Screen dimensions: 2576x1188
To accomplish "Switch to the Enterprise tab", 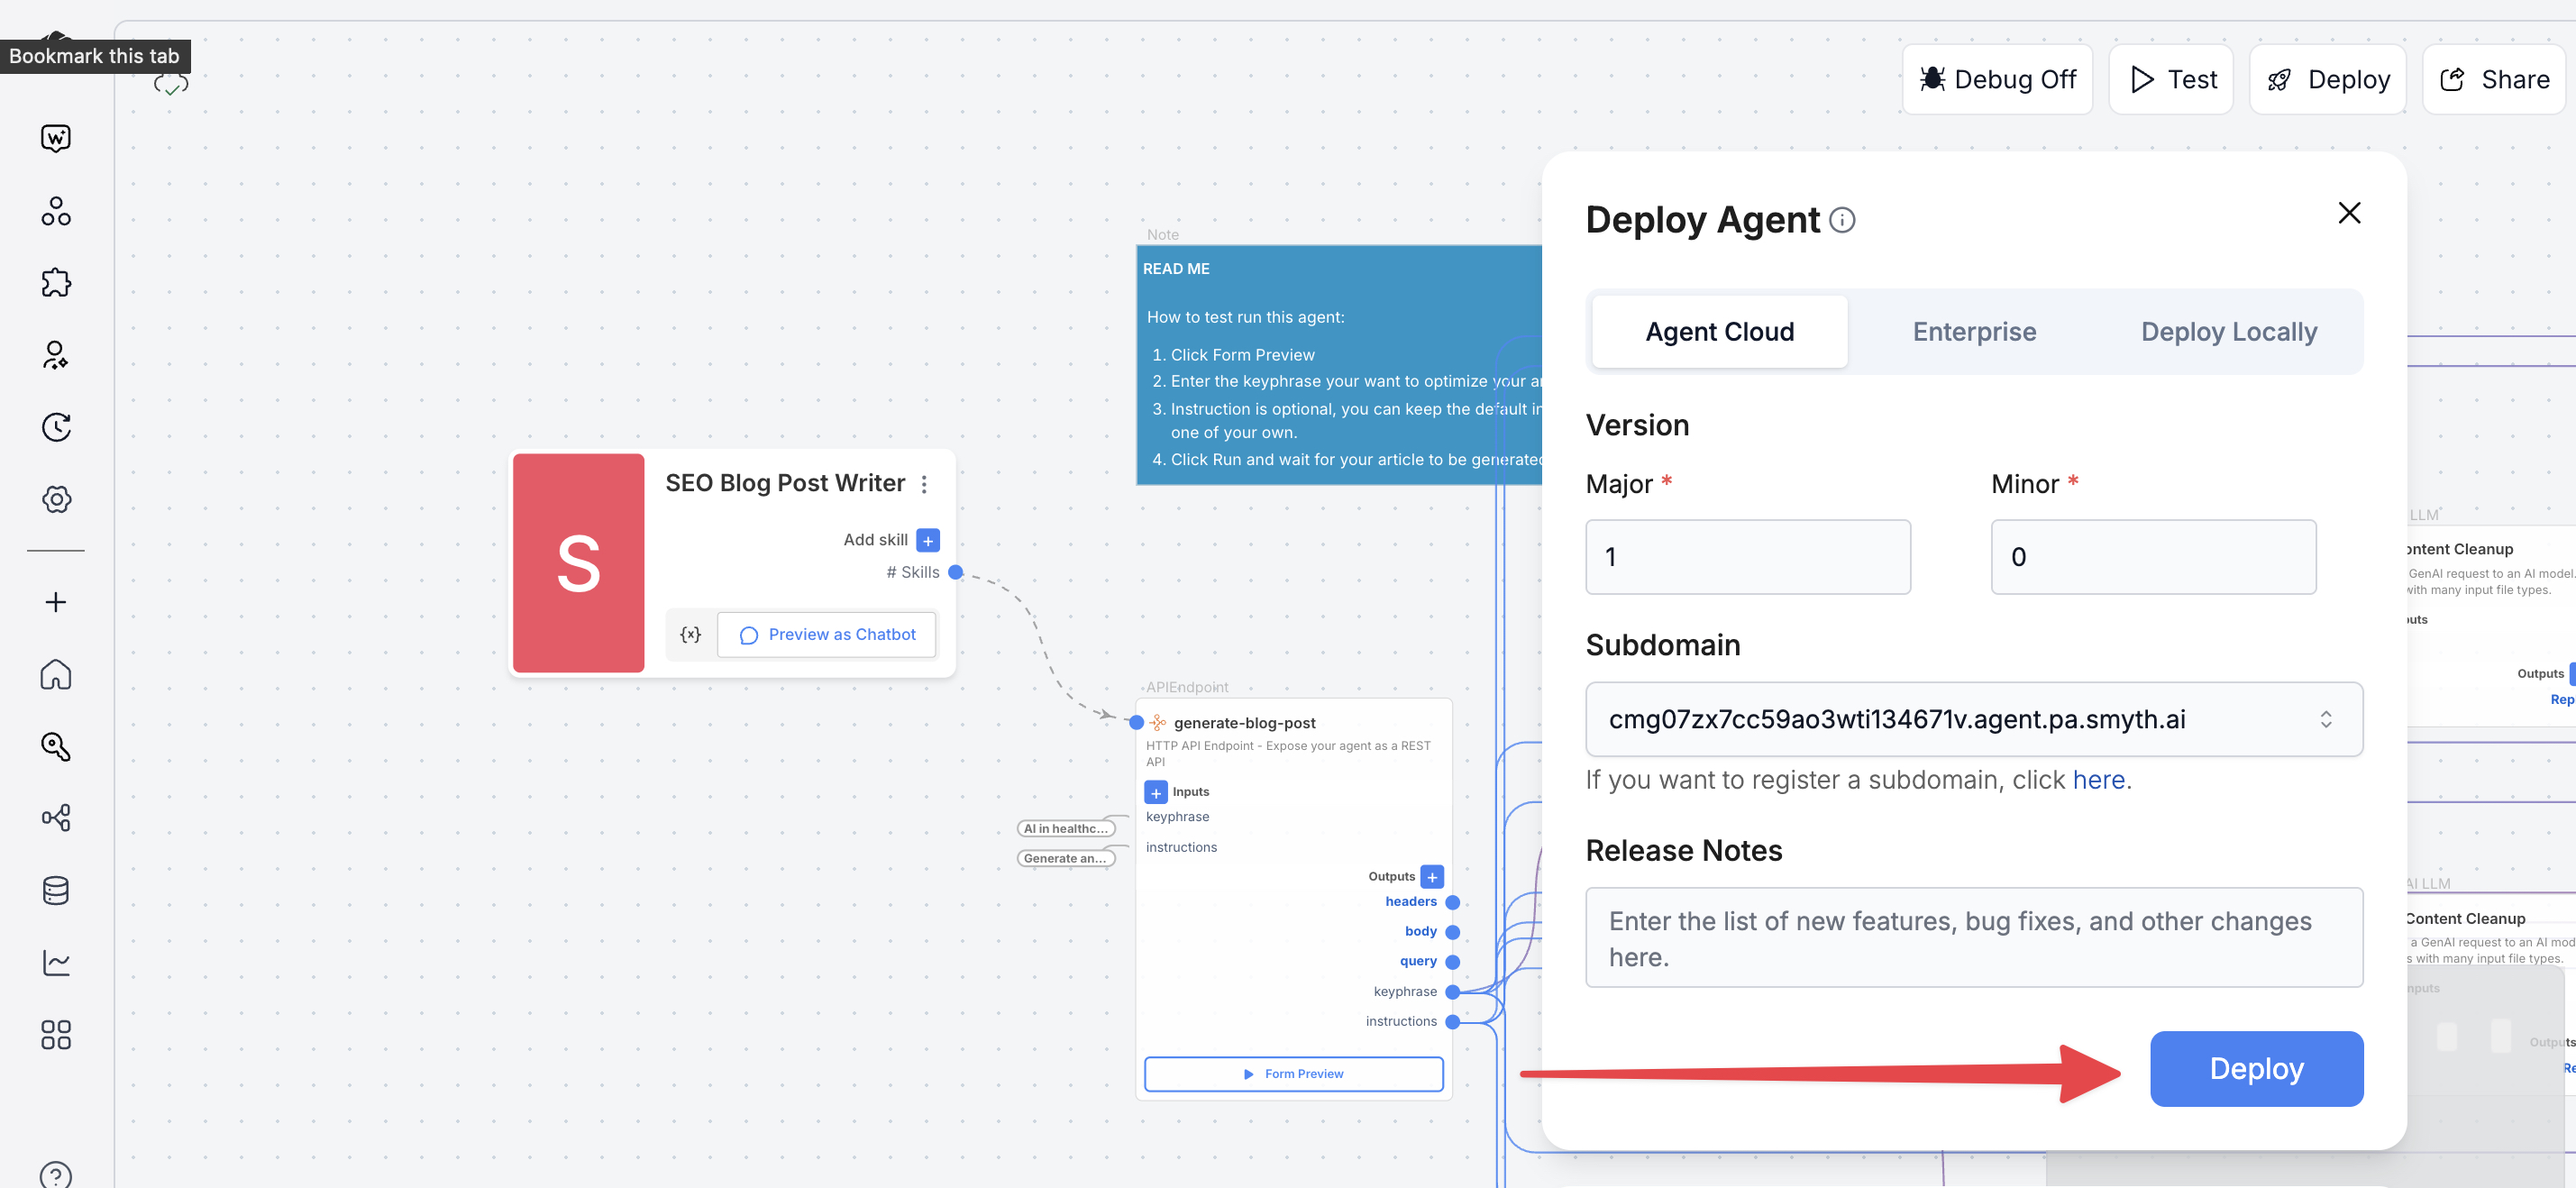I will pos(1974,332).
